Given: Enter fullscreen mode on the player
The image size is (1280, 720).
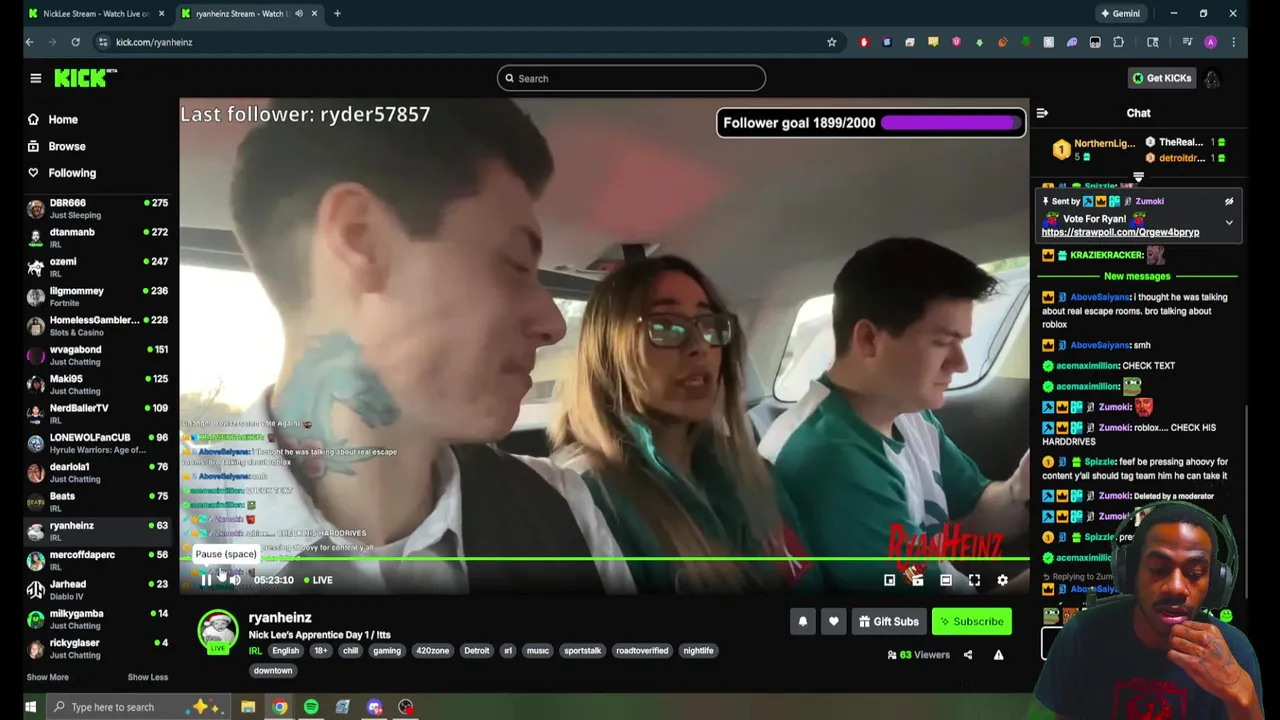Looking at the screenshot, I should (x=974, y=580).
